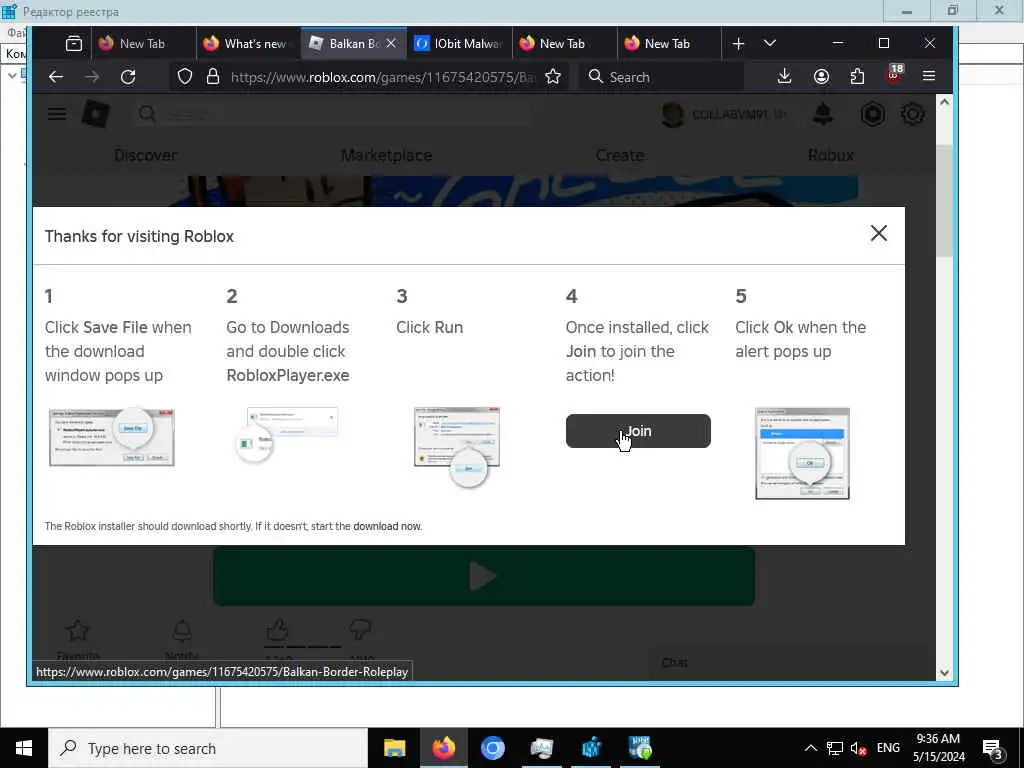
Task: Open a new tab with plus button
Action: pyautogui.click(x=739, y=44)
